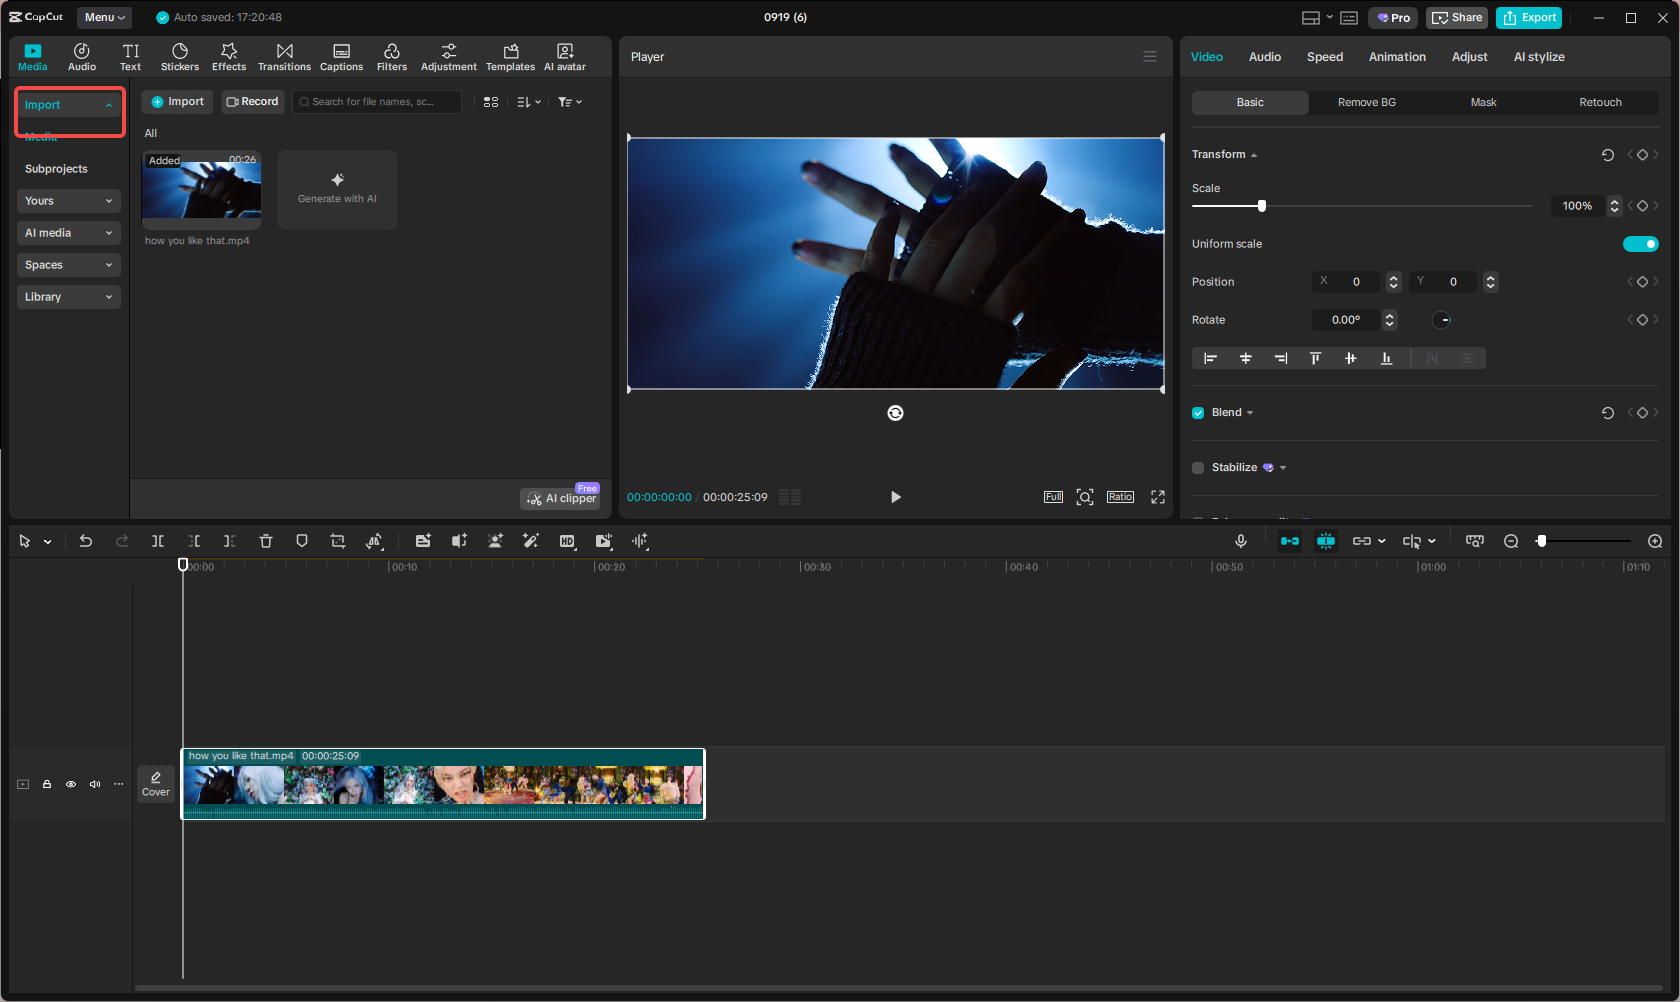This screenshot has height=1002, width=1680.
Task: Switch to the Animation tab
Action: (1397, 57)
